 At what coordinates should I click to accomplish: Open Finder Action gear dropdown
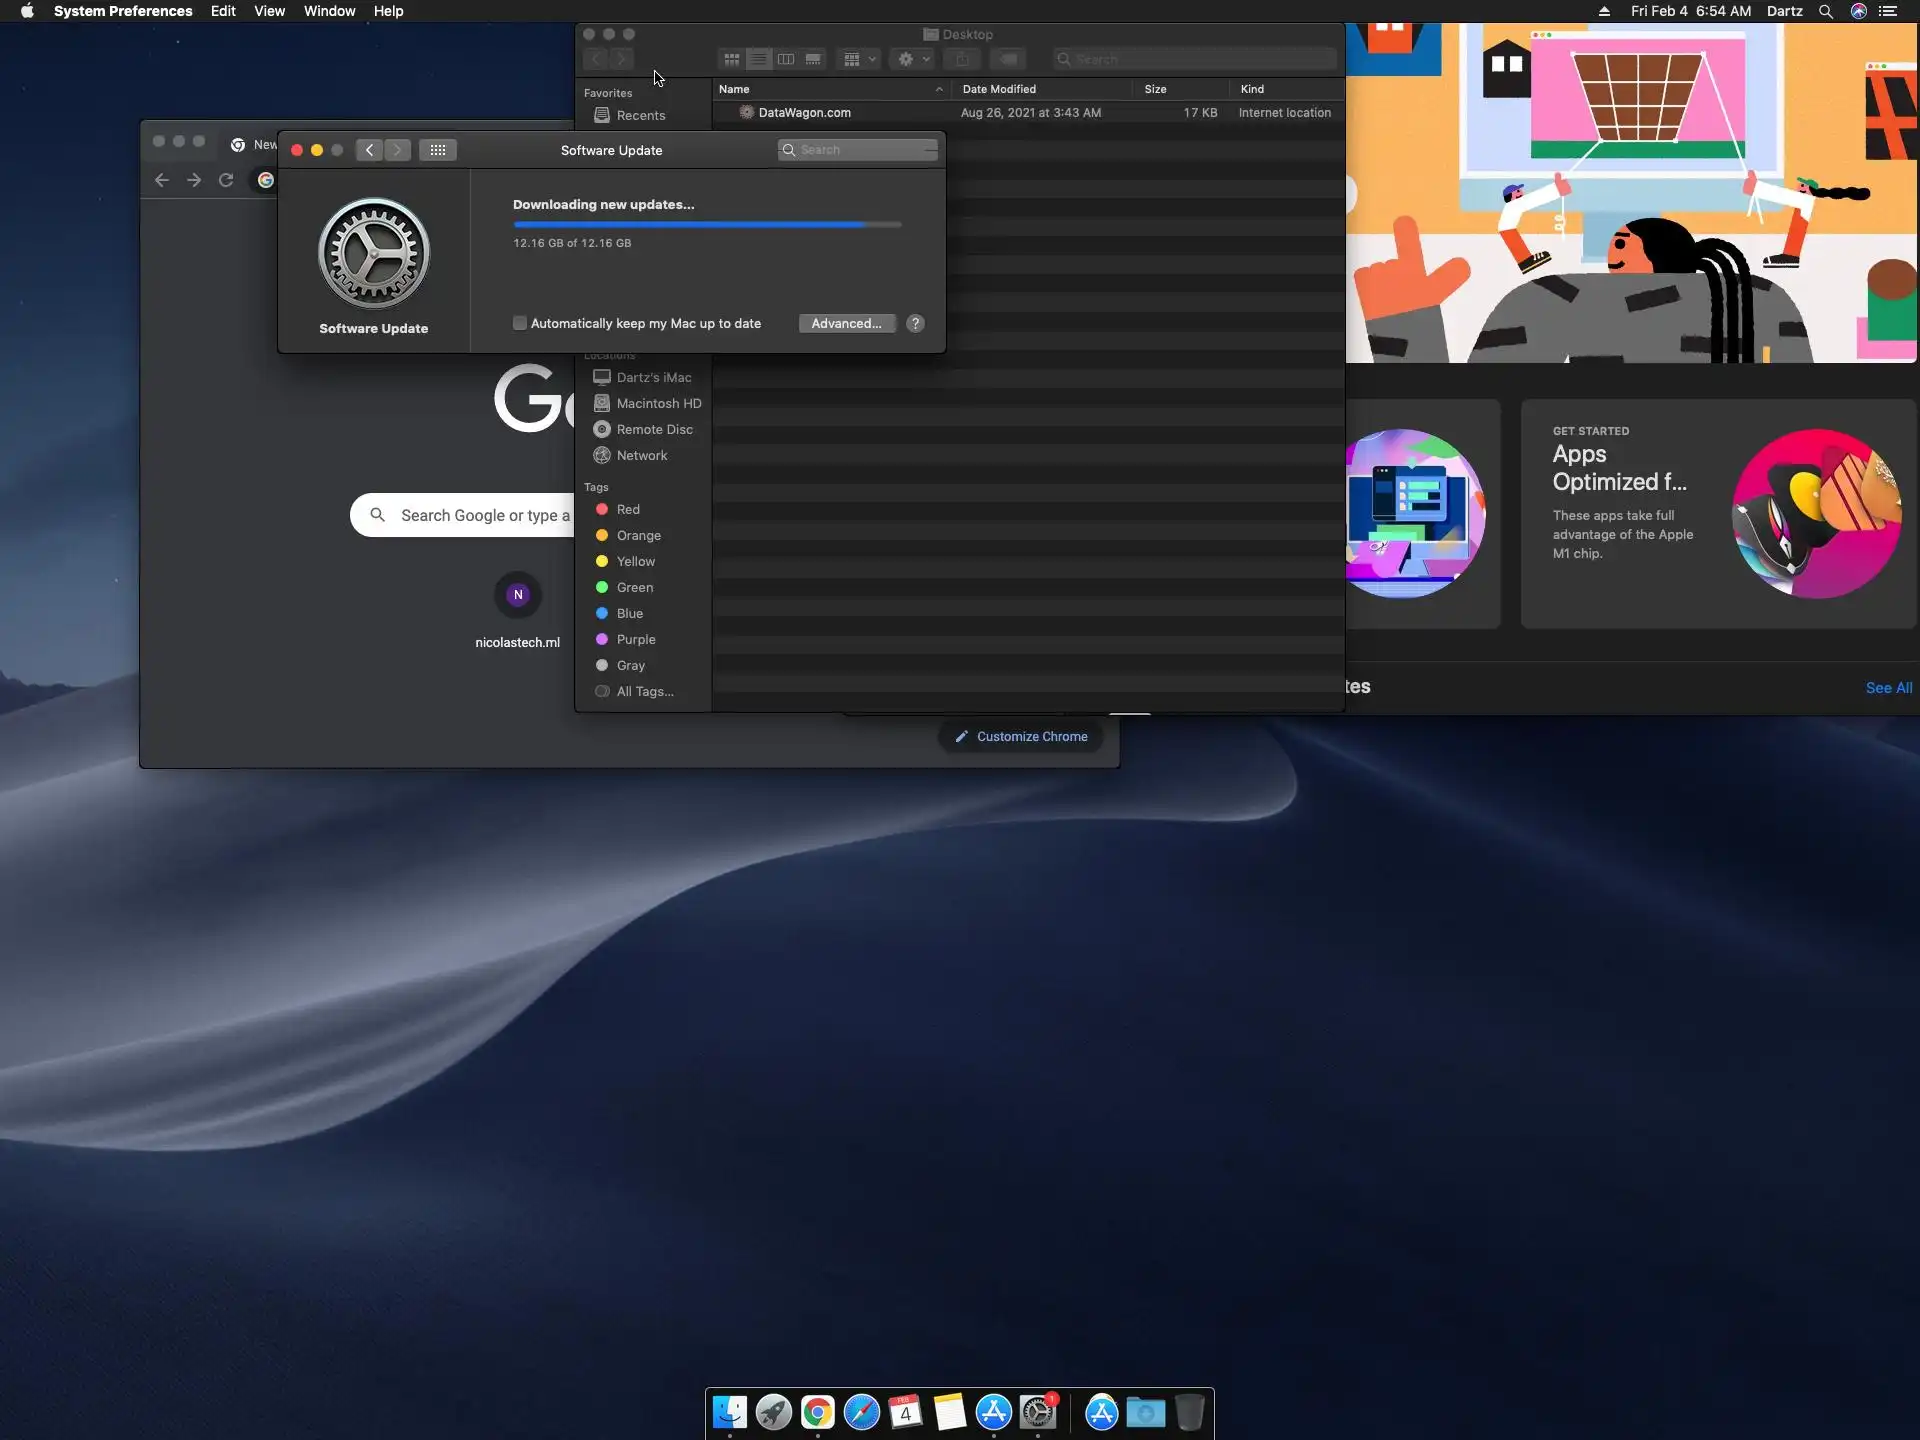[913, 59]
